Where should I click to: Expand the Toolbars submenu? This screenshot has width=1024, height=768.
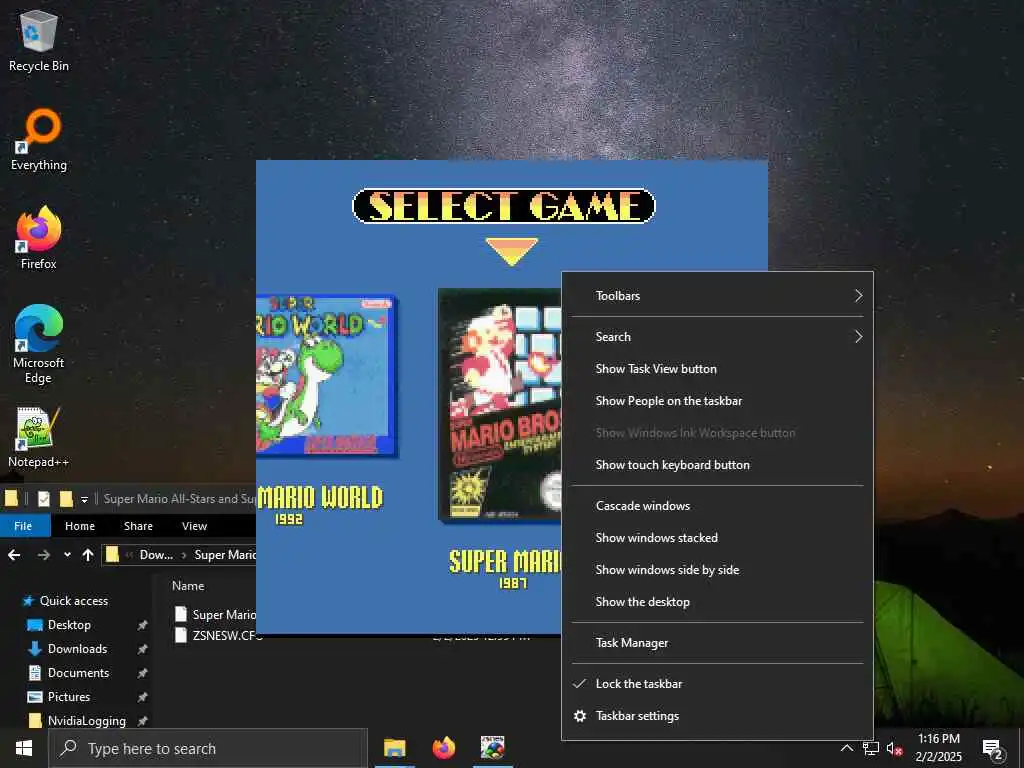[718, 296]
